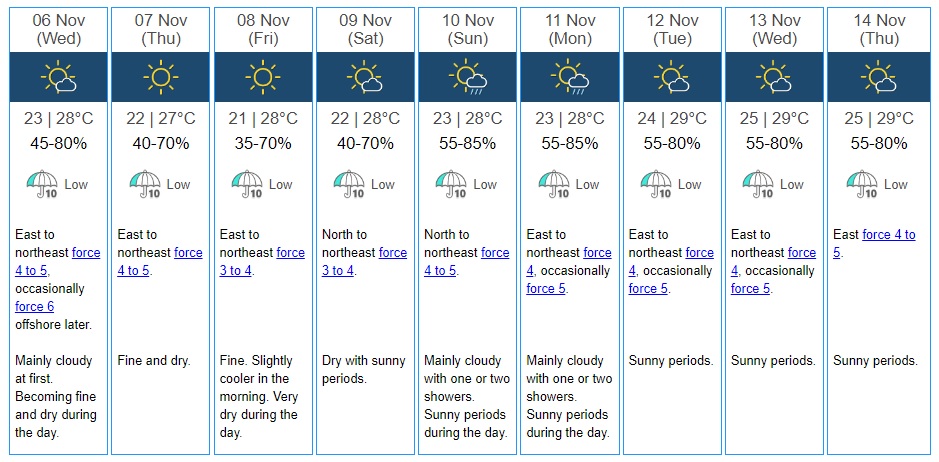Click the sun-and-cloud icon for 12 Nov
Viewport: 939px width, 462px height.
671,77
